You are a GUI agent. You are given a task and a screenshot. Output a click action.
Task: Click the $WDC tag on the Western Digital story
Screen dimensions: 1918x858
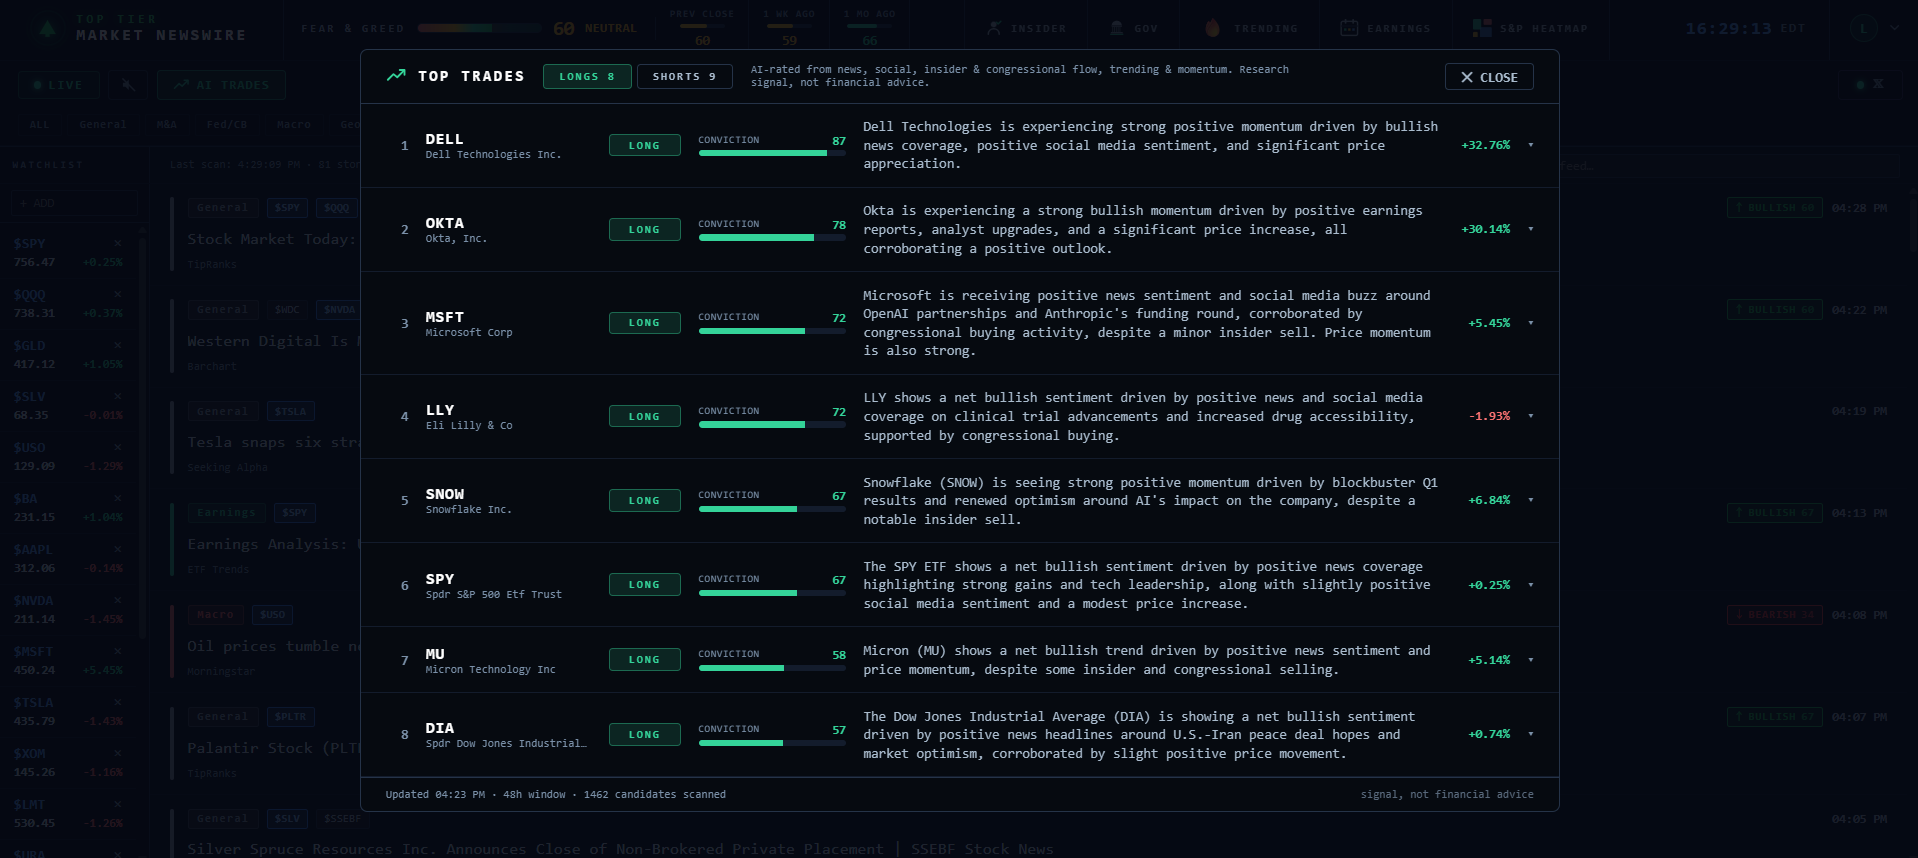pos(287,310)
